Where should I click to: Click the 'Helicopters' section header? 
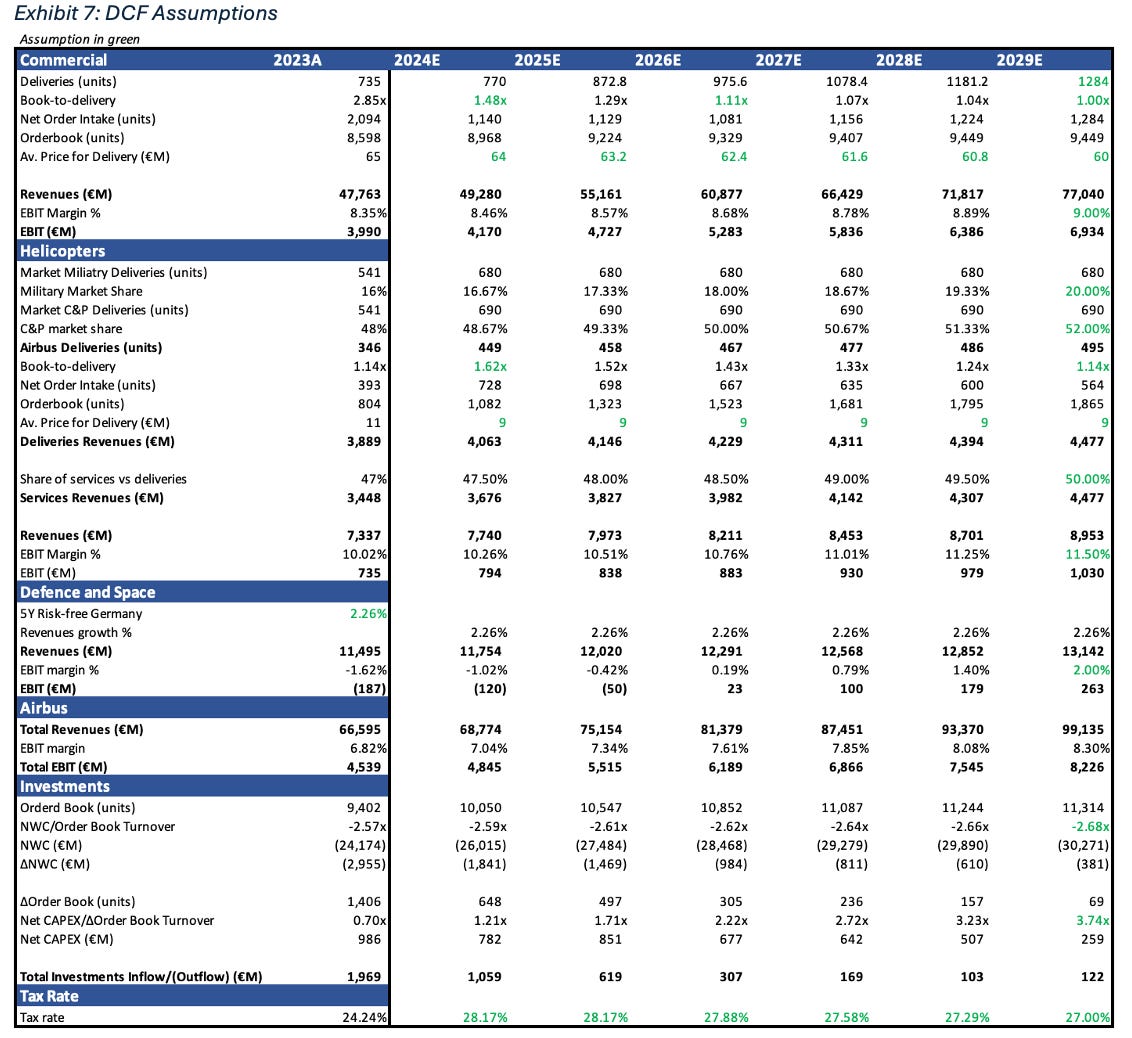pyautogui.click(x=63, y=251)
